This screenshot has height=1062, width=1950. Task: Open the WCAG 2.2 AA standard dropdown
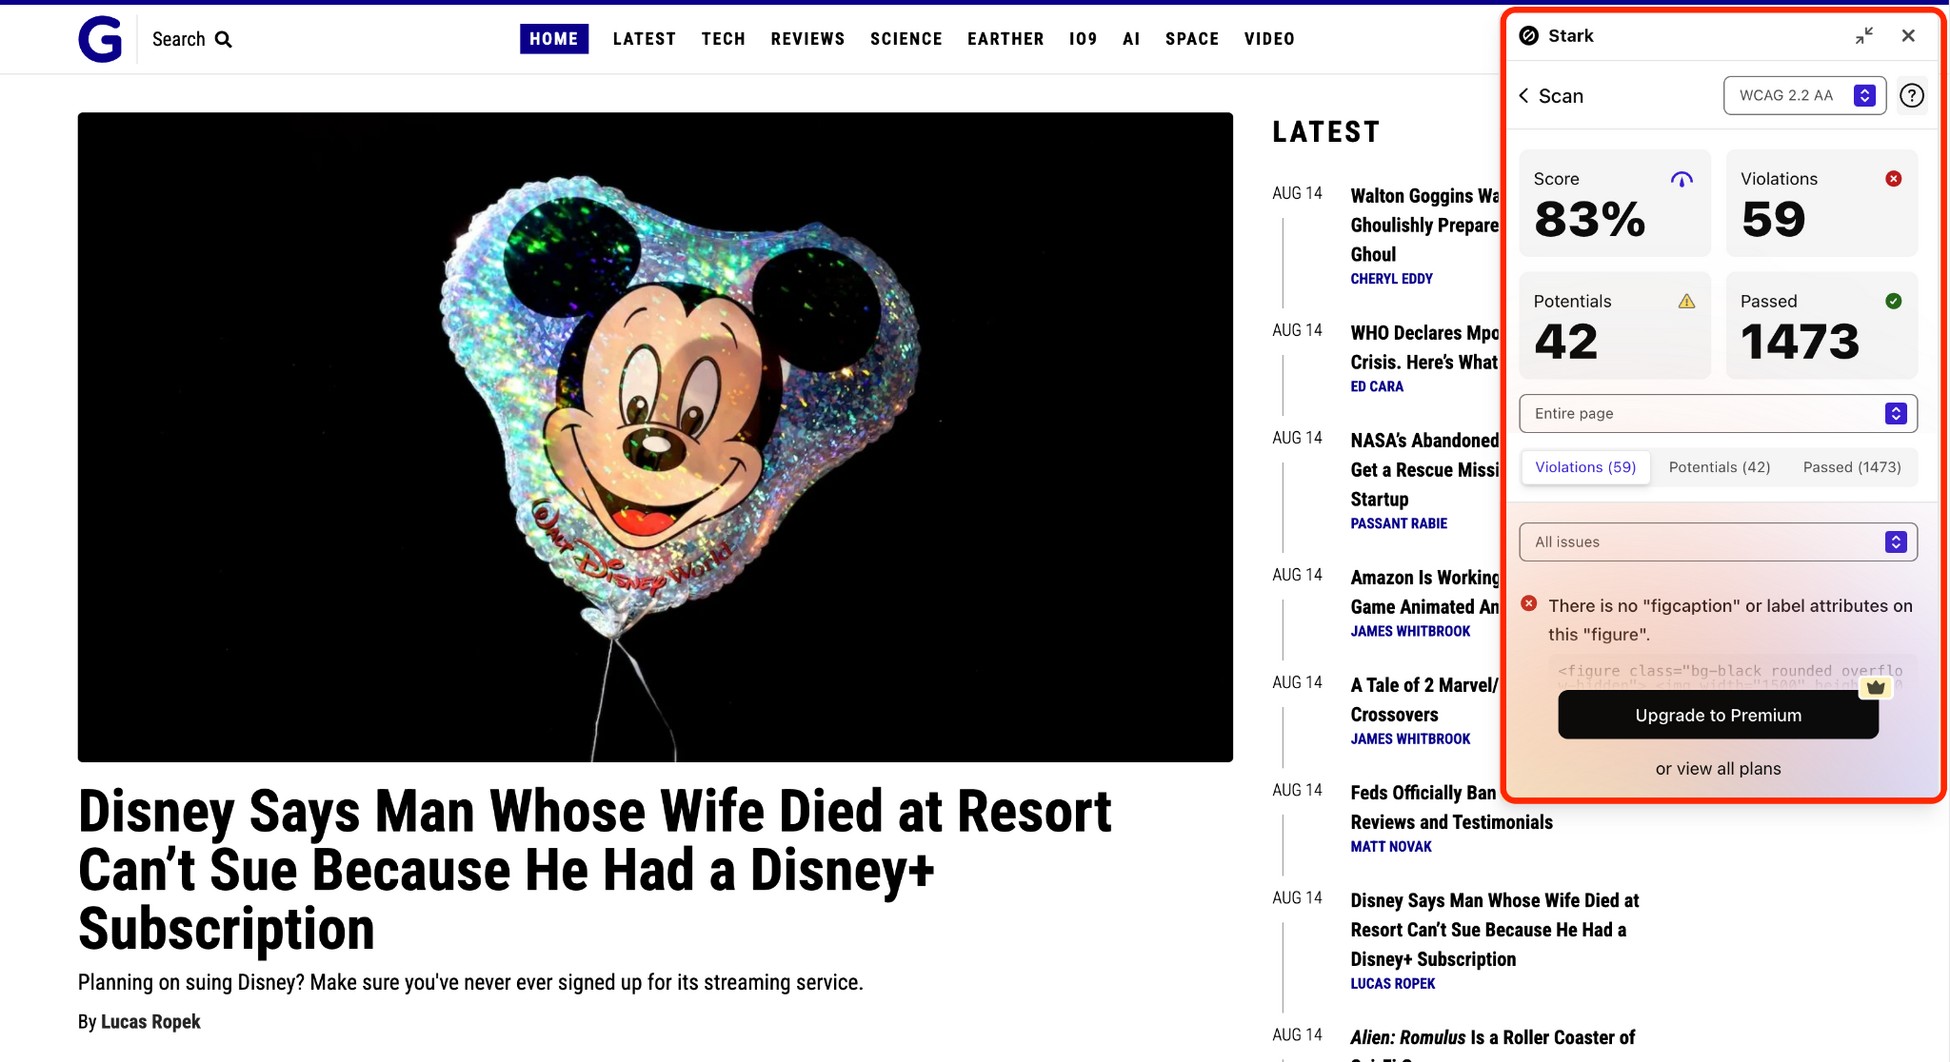point(1805,96)
